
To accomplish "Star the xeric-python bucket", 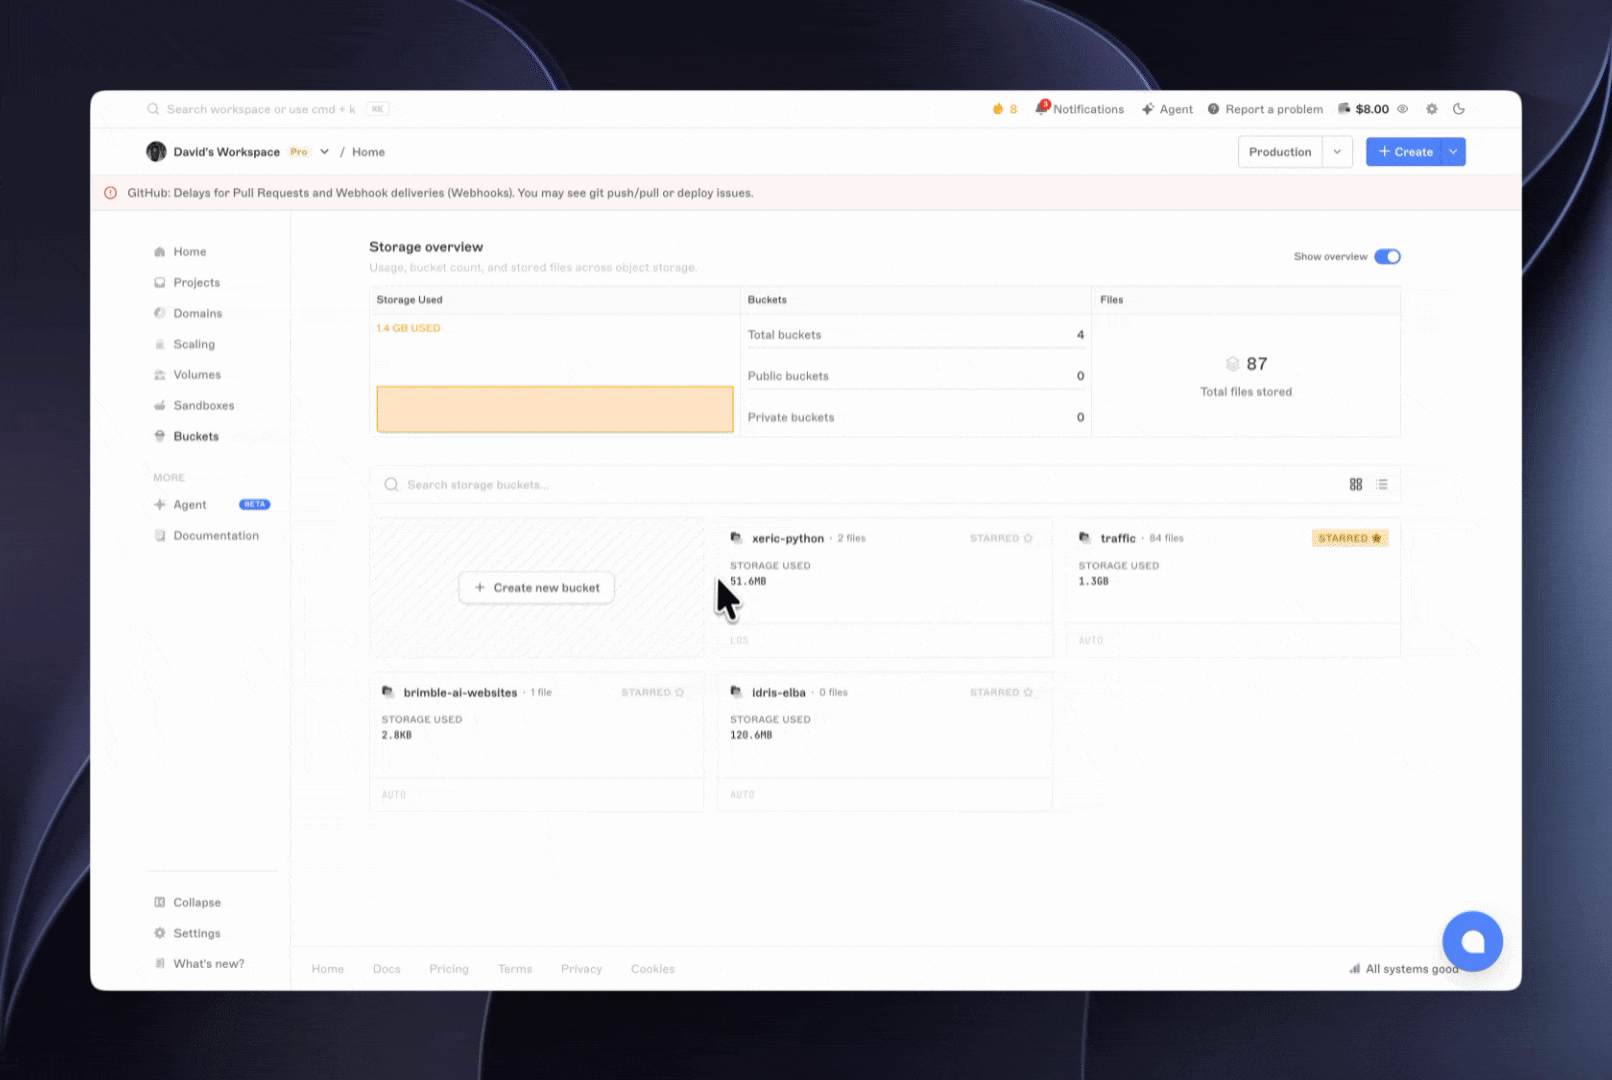I will tap(1001, 538).
